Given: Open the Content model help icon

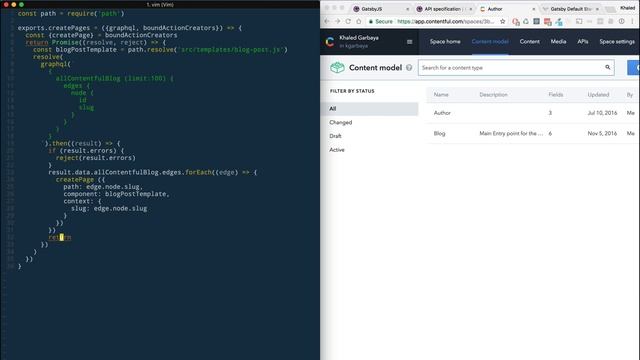Looking at the screenshot, I should [x=409, y=68].
